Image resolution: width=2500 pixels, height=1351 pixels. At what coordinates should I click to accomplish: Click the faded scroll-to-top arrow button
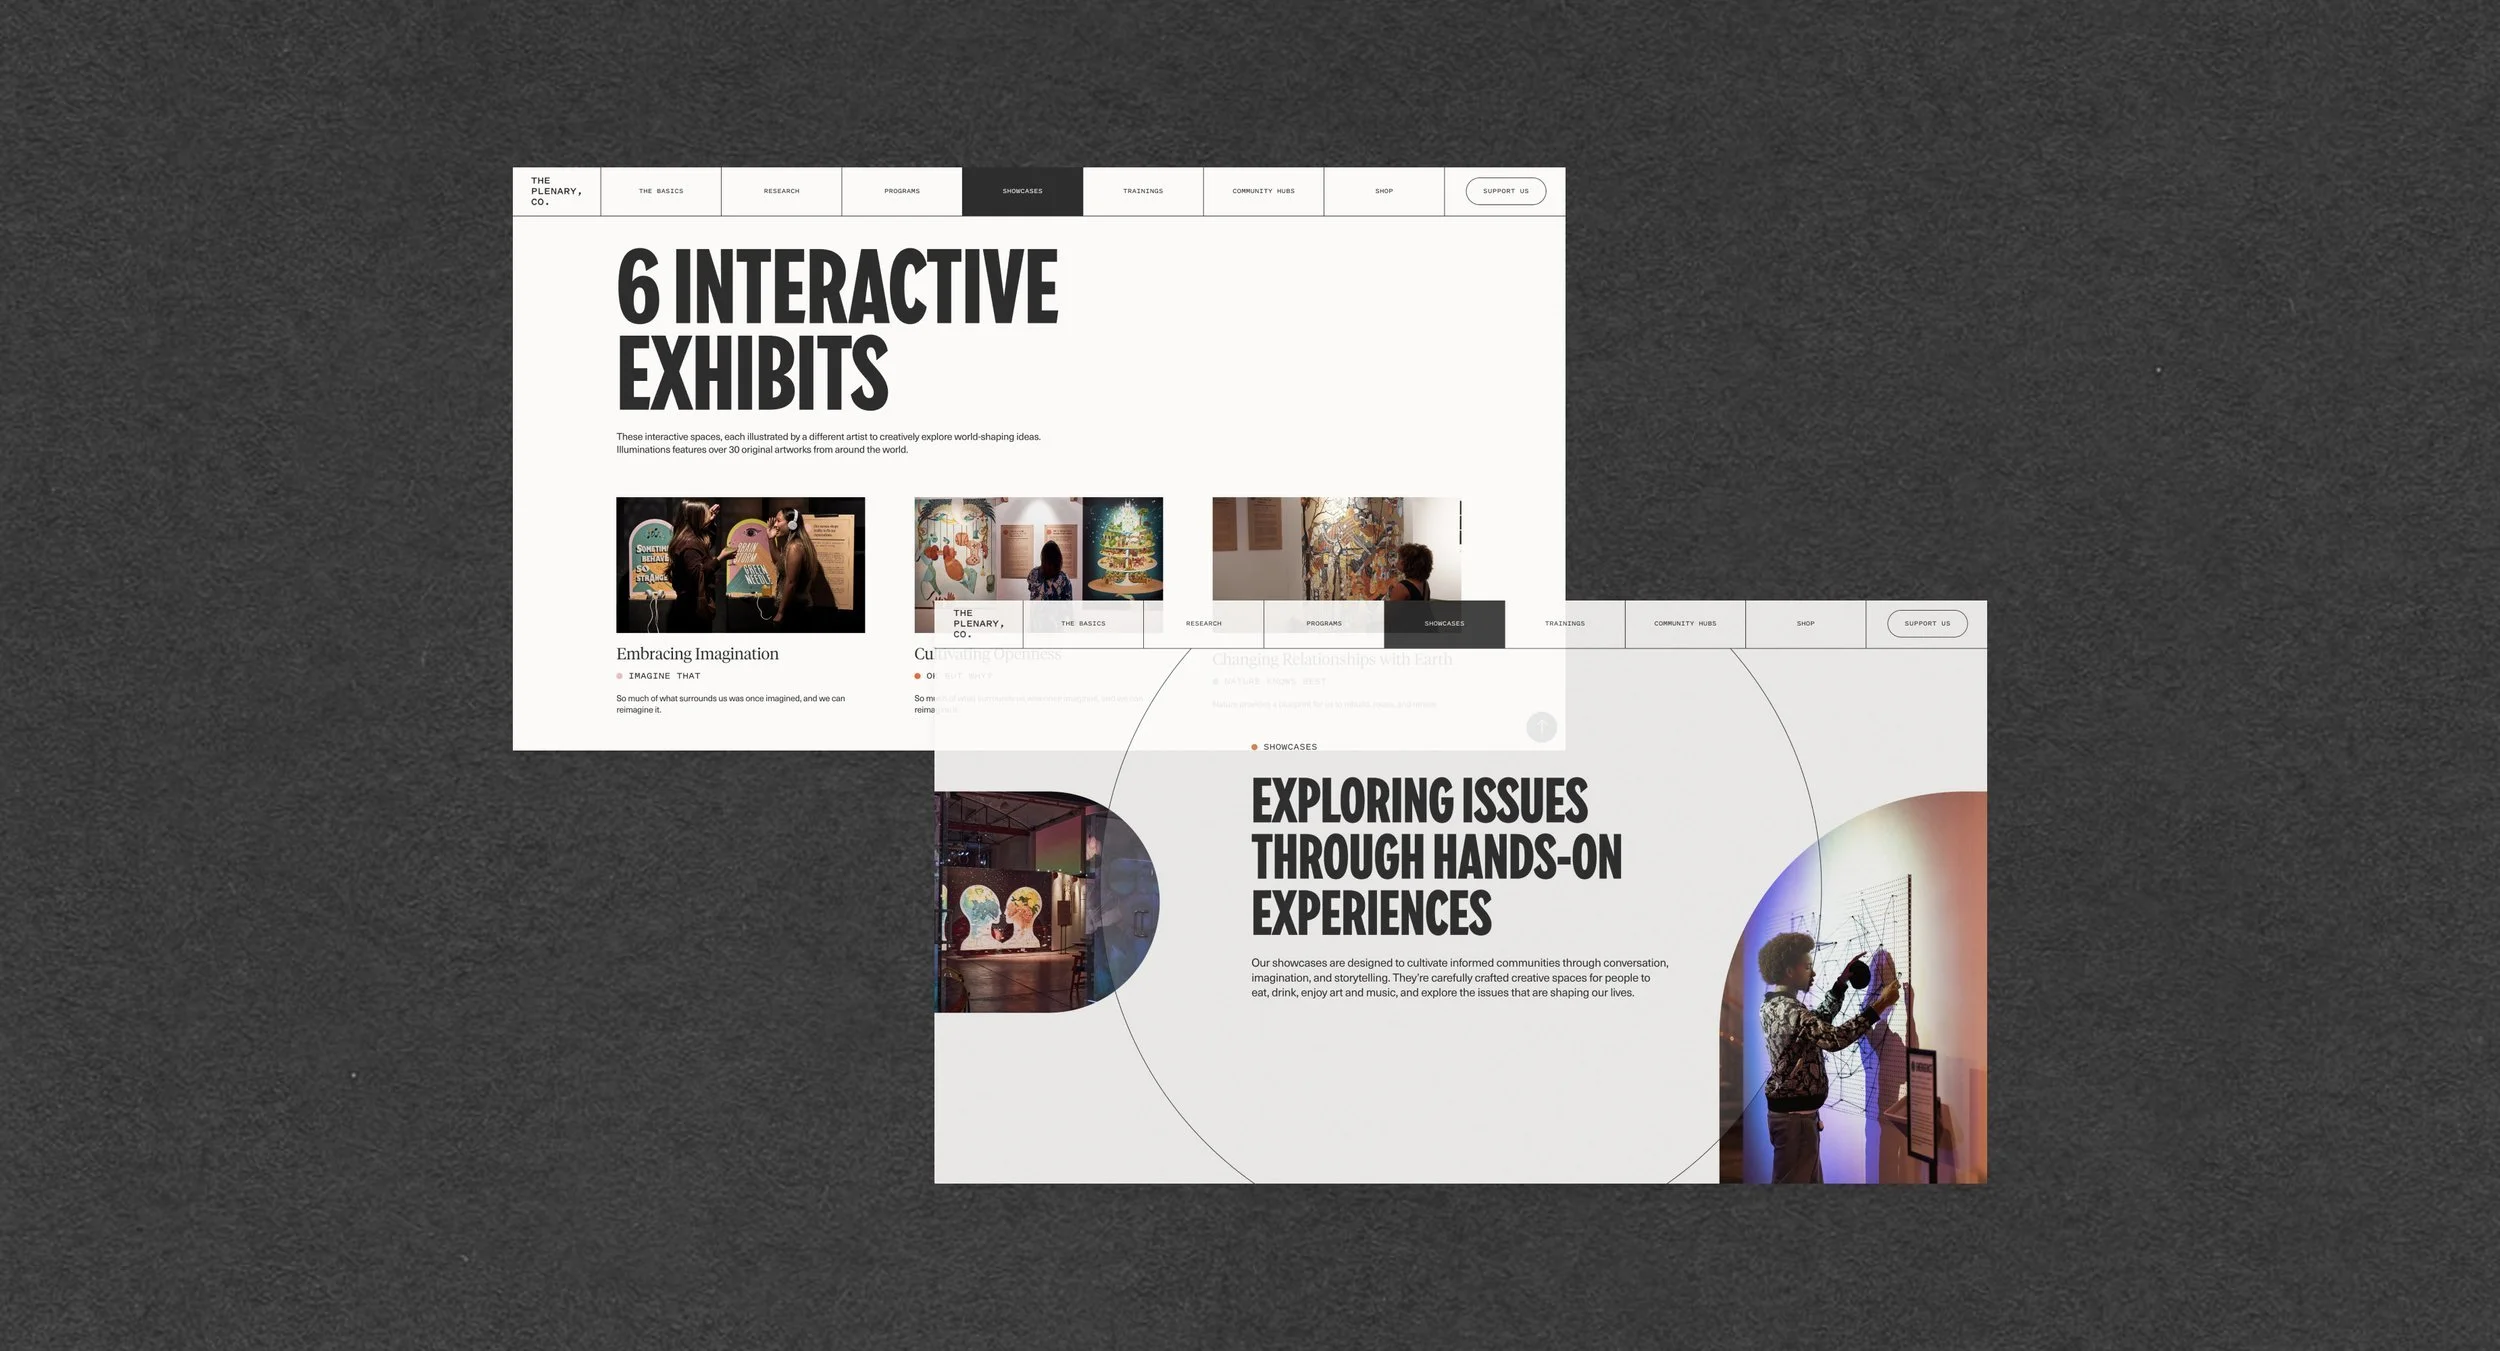(1541, 727)
